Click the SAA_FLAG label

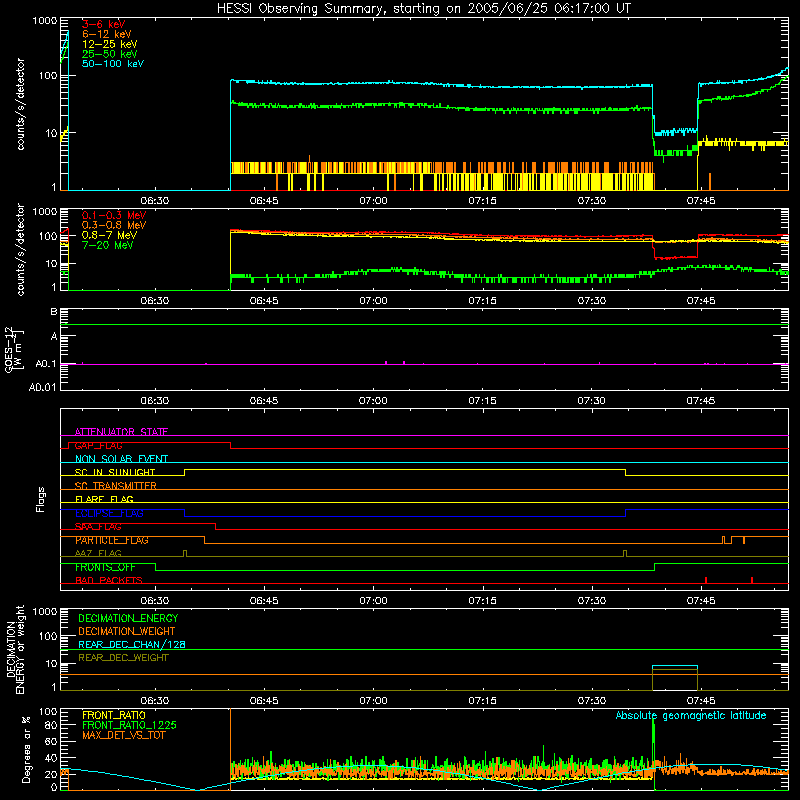point(98,527)
